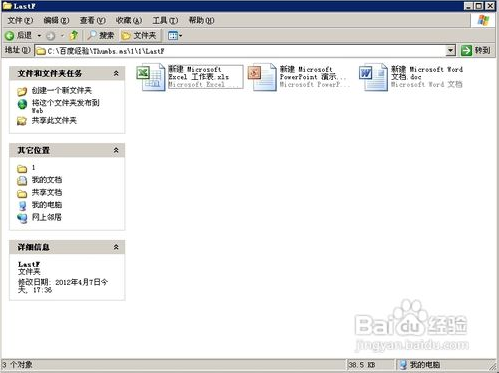The width and height of the screenshot is (499, 373).
Task: Select the Word .doc file icon
Action: [x=374, y=77]
